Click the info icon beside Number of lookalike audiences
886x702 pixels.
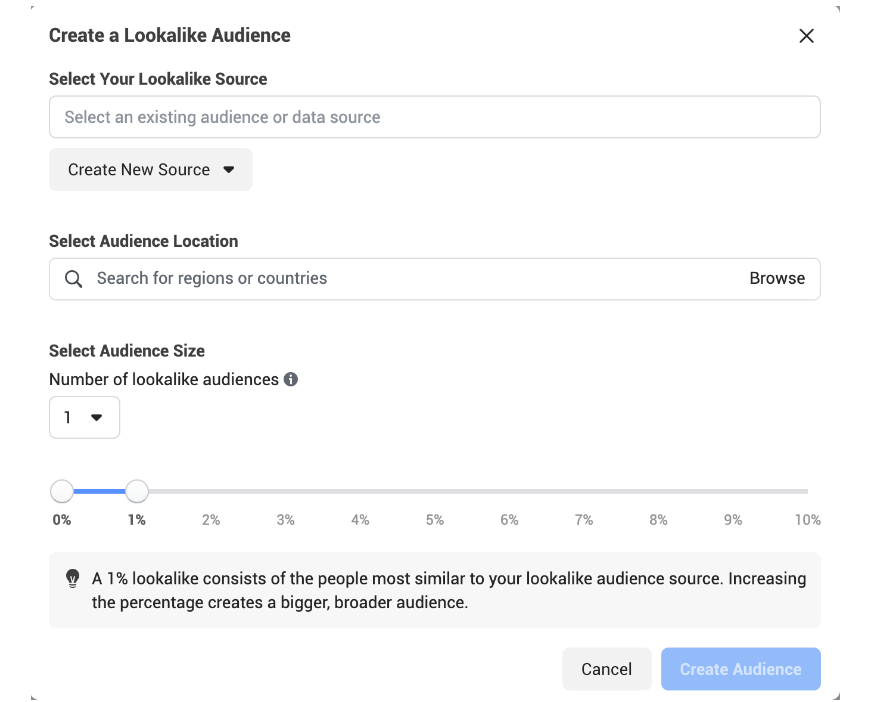[x=291, y=380]
